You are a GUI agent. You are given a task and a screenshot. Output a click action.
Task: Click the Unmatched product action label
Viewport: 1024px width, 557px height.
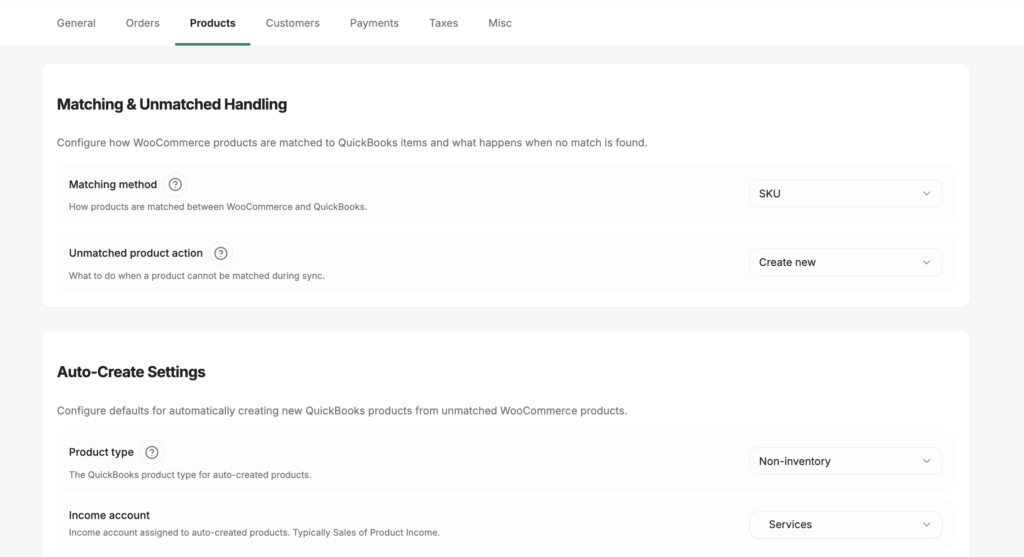tap(136, 253)
